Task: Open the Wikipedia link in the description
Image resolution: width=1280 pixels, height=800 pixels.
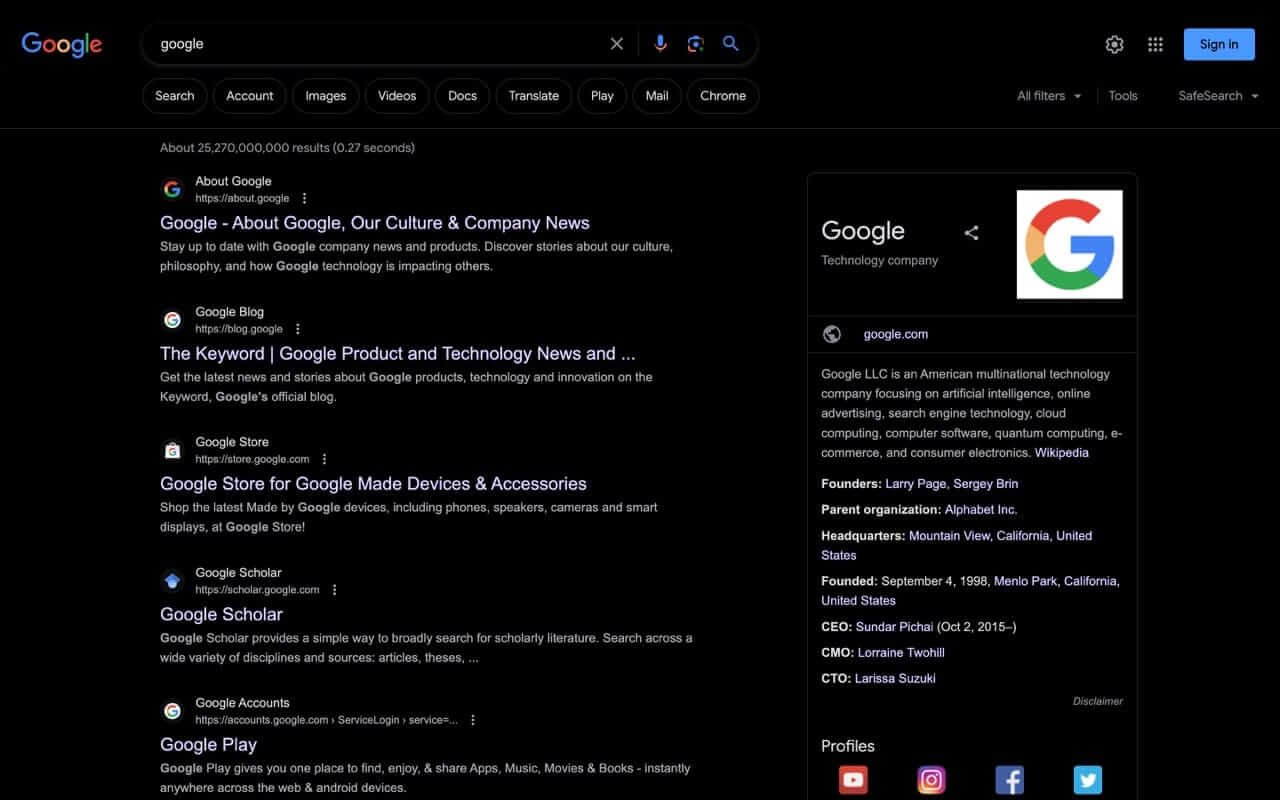Action: [x=1062, y=453]
